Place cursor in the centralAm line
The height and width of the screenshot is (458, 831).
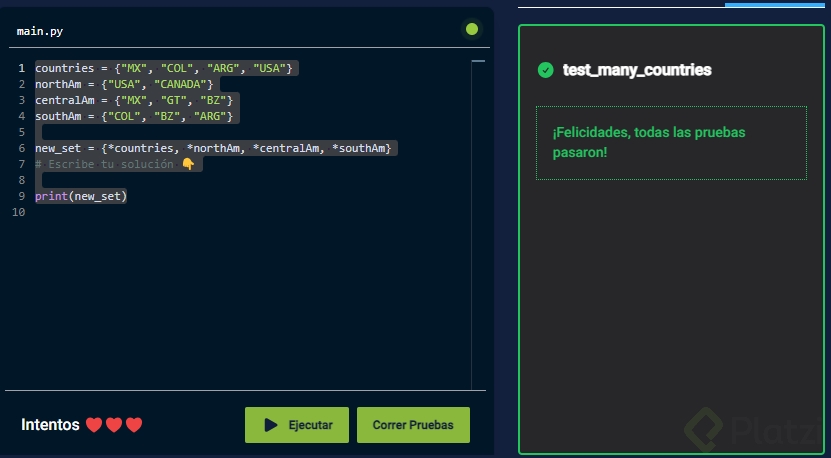coord(134,100)
